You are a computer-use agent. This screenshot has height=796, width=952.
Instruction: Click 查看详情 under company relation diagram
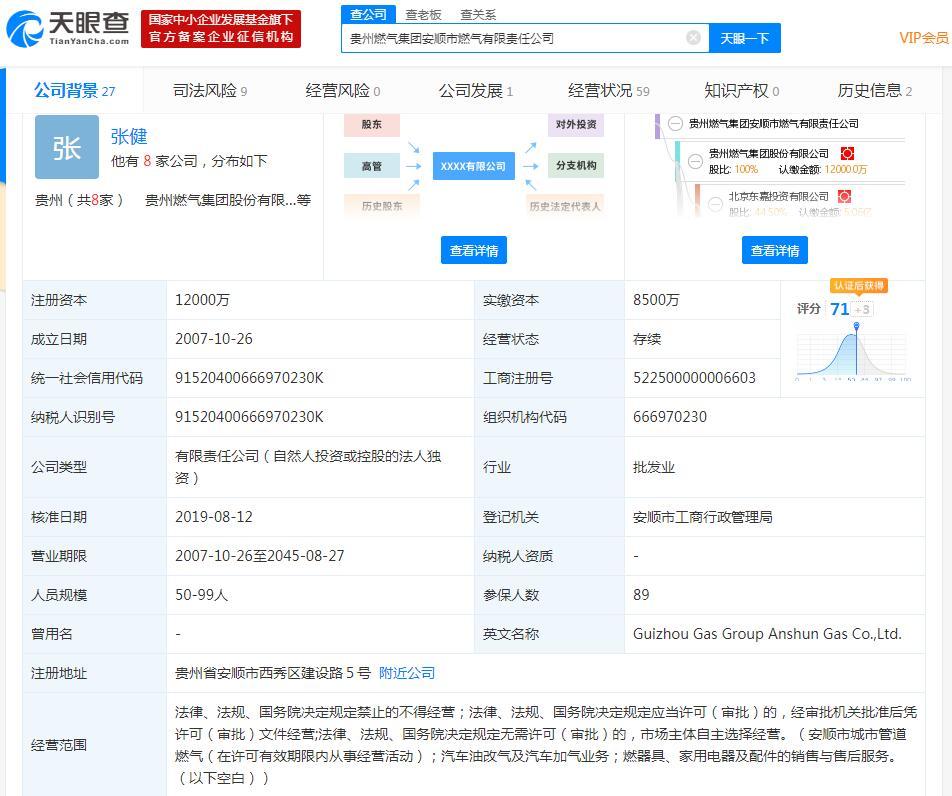coord(474,250)
